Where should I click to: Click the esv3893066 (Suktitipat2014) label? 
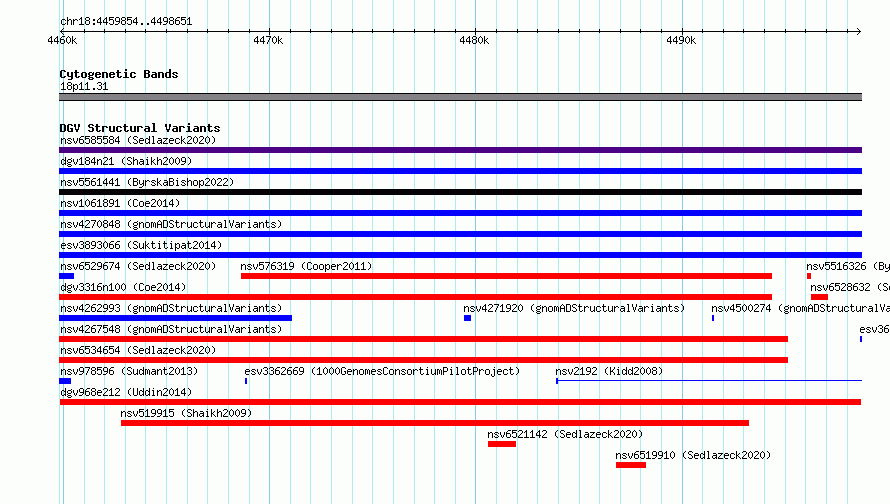141,245
